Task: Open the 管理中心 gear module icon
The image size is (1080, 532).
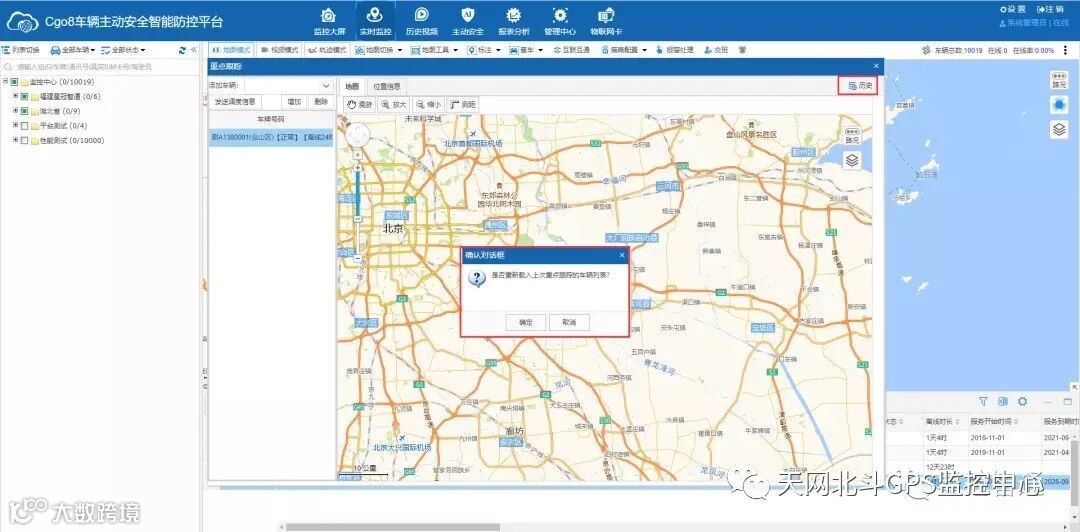Action: (x=560, y=15)
